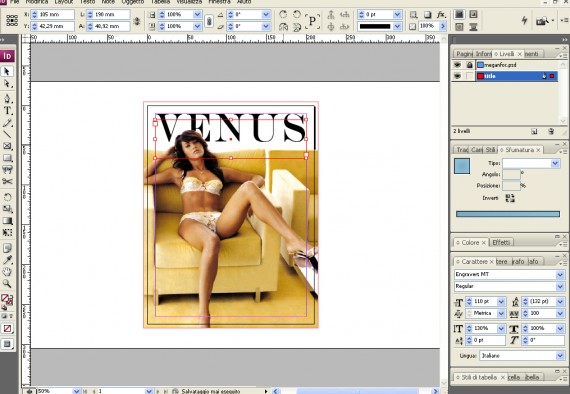The image size is (570, 394).
Task: Open the Lingua Italiano dropdown
Action: [x=560, y=356]
